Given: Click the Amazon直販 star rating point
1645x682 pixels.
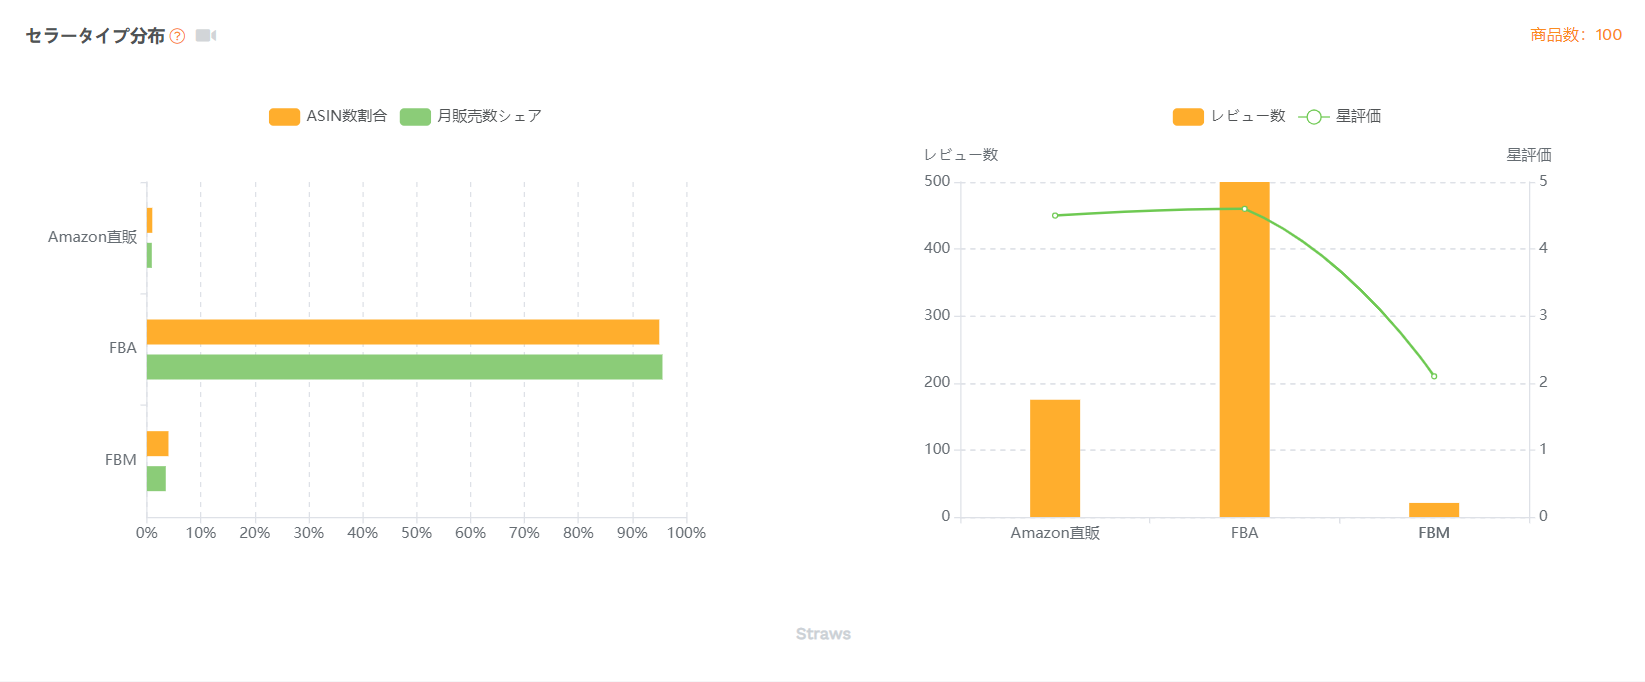Looking at the screenshot, I should click(1055, 215).
